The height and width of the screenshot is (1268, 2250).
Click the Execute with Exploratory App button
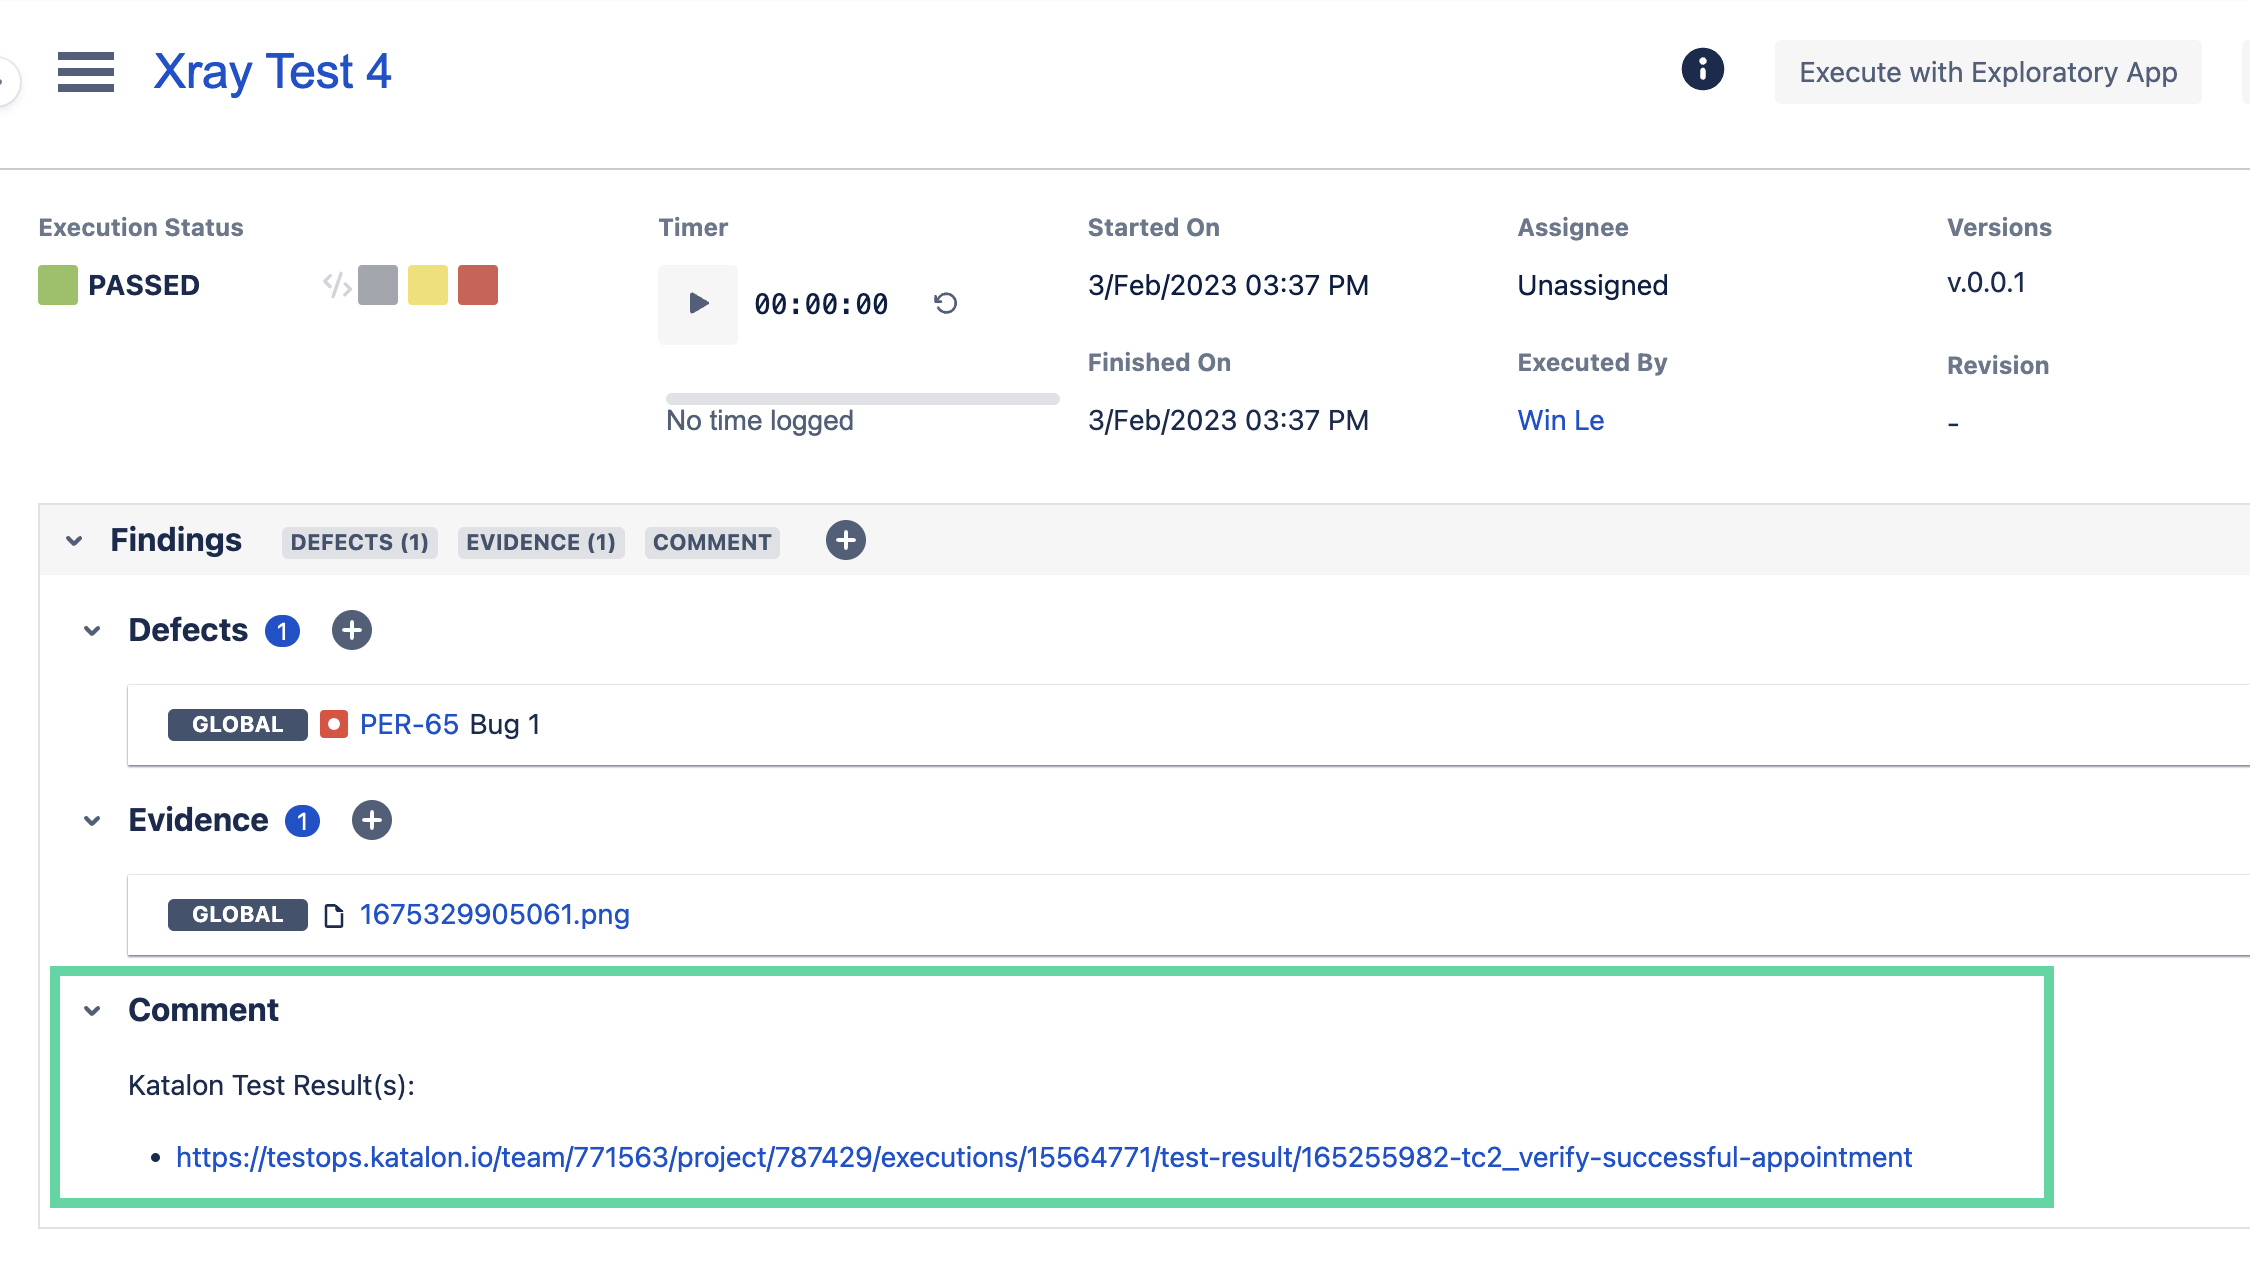coord(1988,71)
